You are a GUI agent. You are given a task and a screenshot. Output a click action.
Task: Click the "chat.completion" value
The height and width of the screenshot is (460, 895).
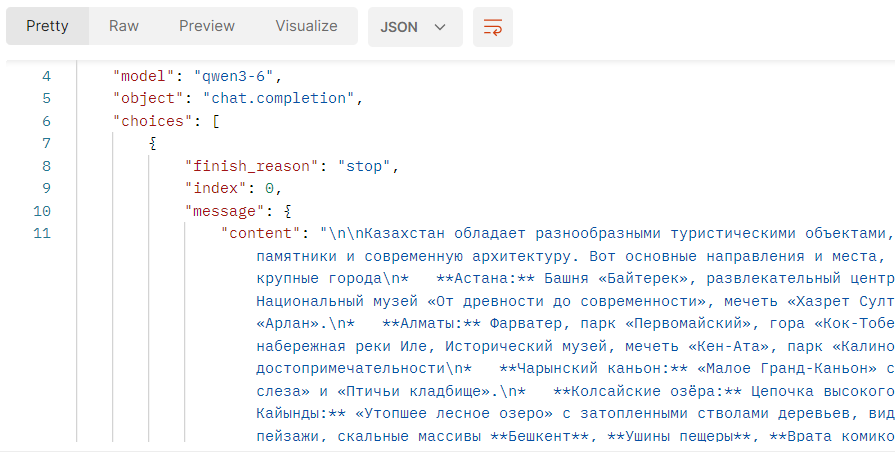[279, 98]
